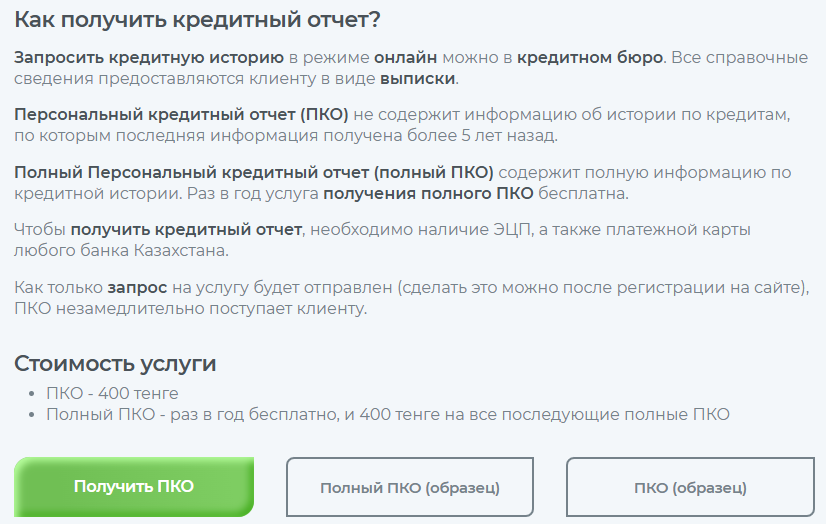The width and height of the screenshot is (826, 524).
Task: Click the green Получить ПКО button
Action: point(134,487)
